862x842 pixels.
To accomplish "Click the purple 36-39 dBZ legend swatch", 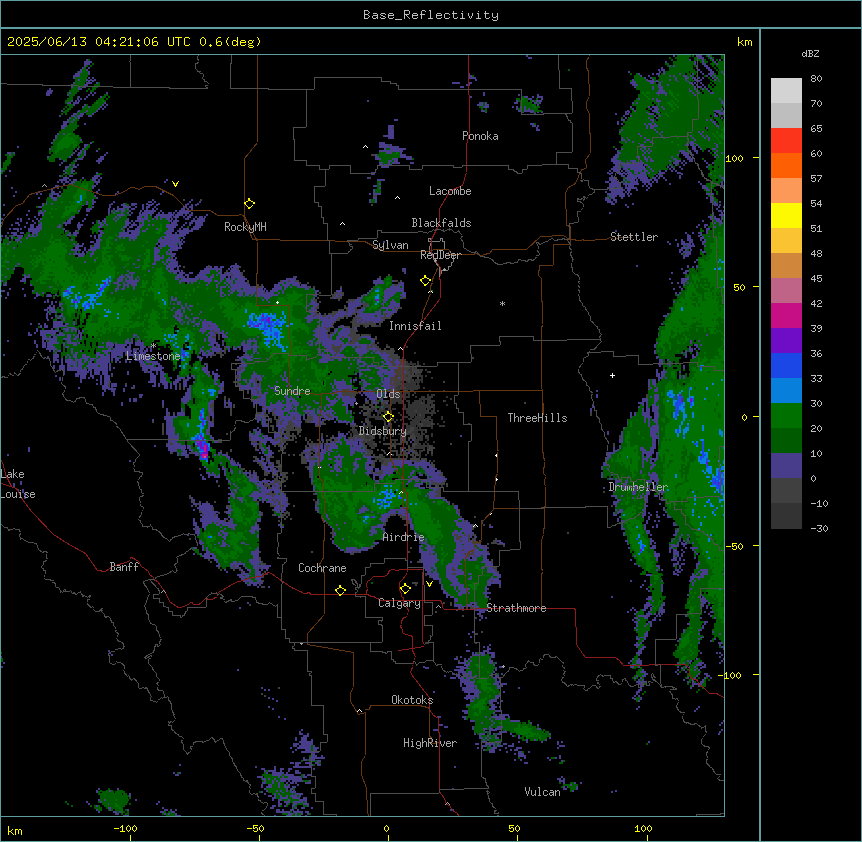I will pos(786,341).
